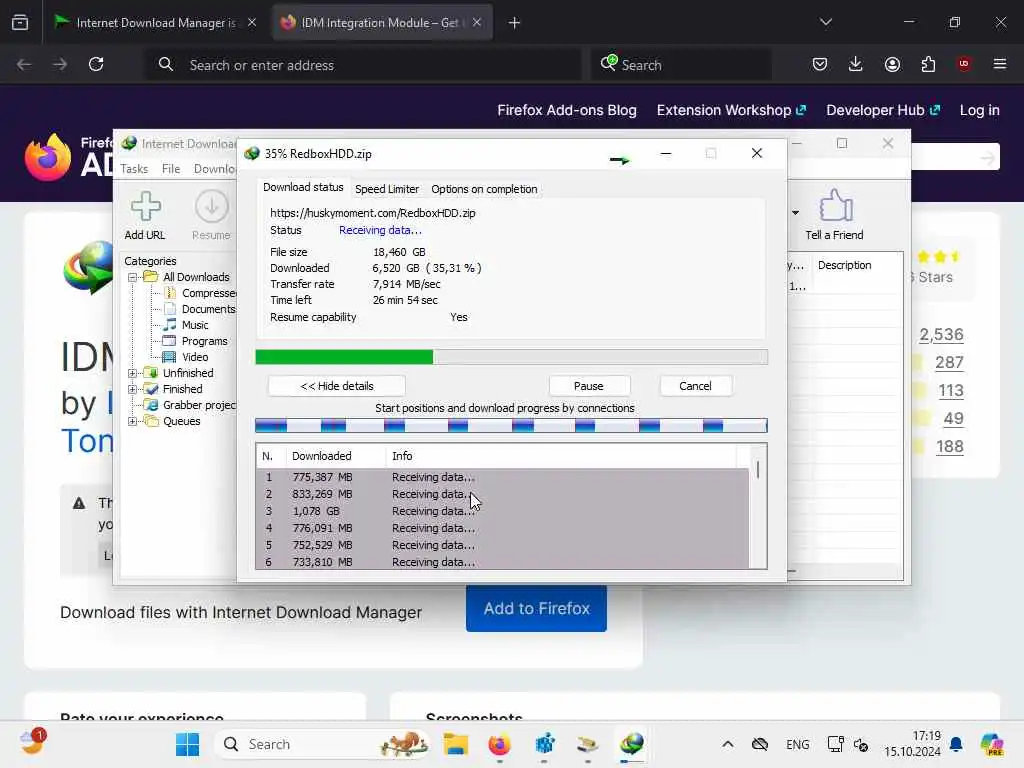Open the Developer Hub link
Image resolution: width=1024 pixels, height=768 pixels.
[883, 110]
